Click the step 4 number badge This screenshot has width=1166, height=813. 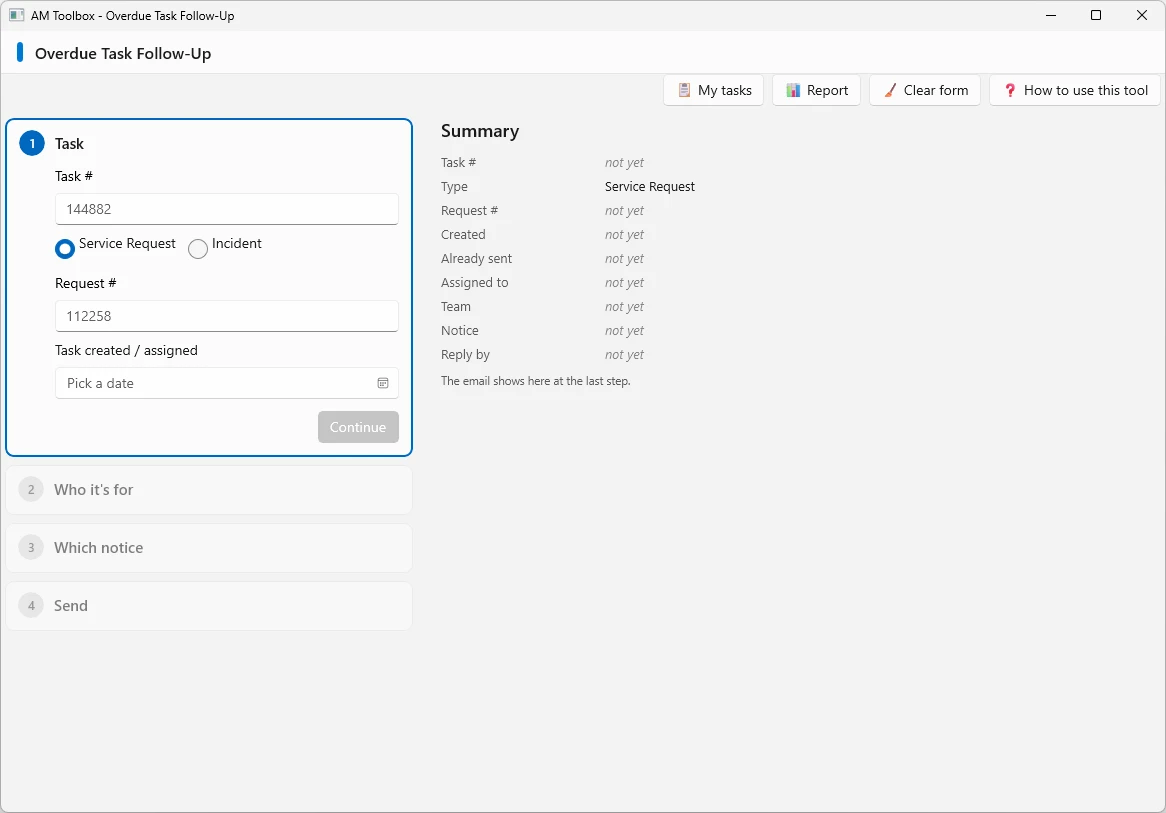click(31, 605)
